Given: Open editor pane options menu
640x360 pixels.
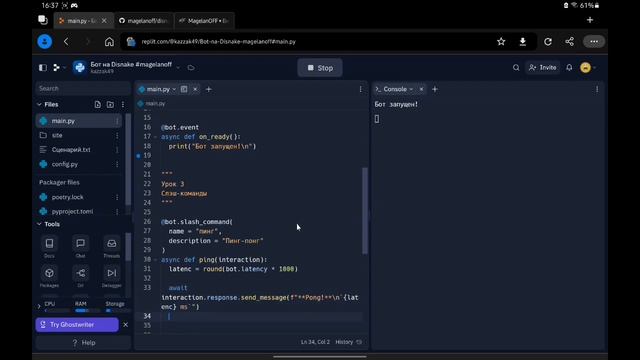Looking at the screenshot, I should click(360, 89).
